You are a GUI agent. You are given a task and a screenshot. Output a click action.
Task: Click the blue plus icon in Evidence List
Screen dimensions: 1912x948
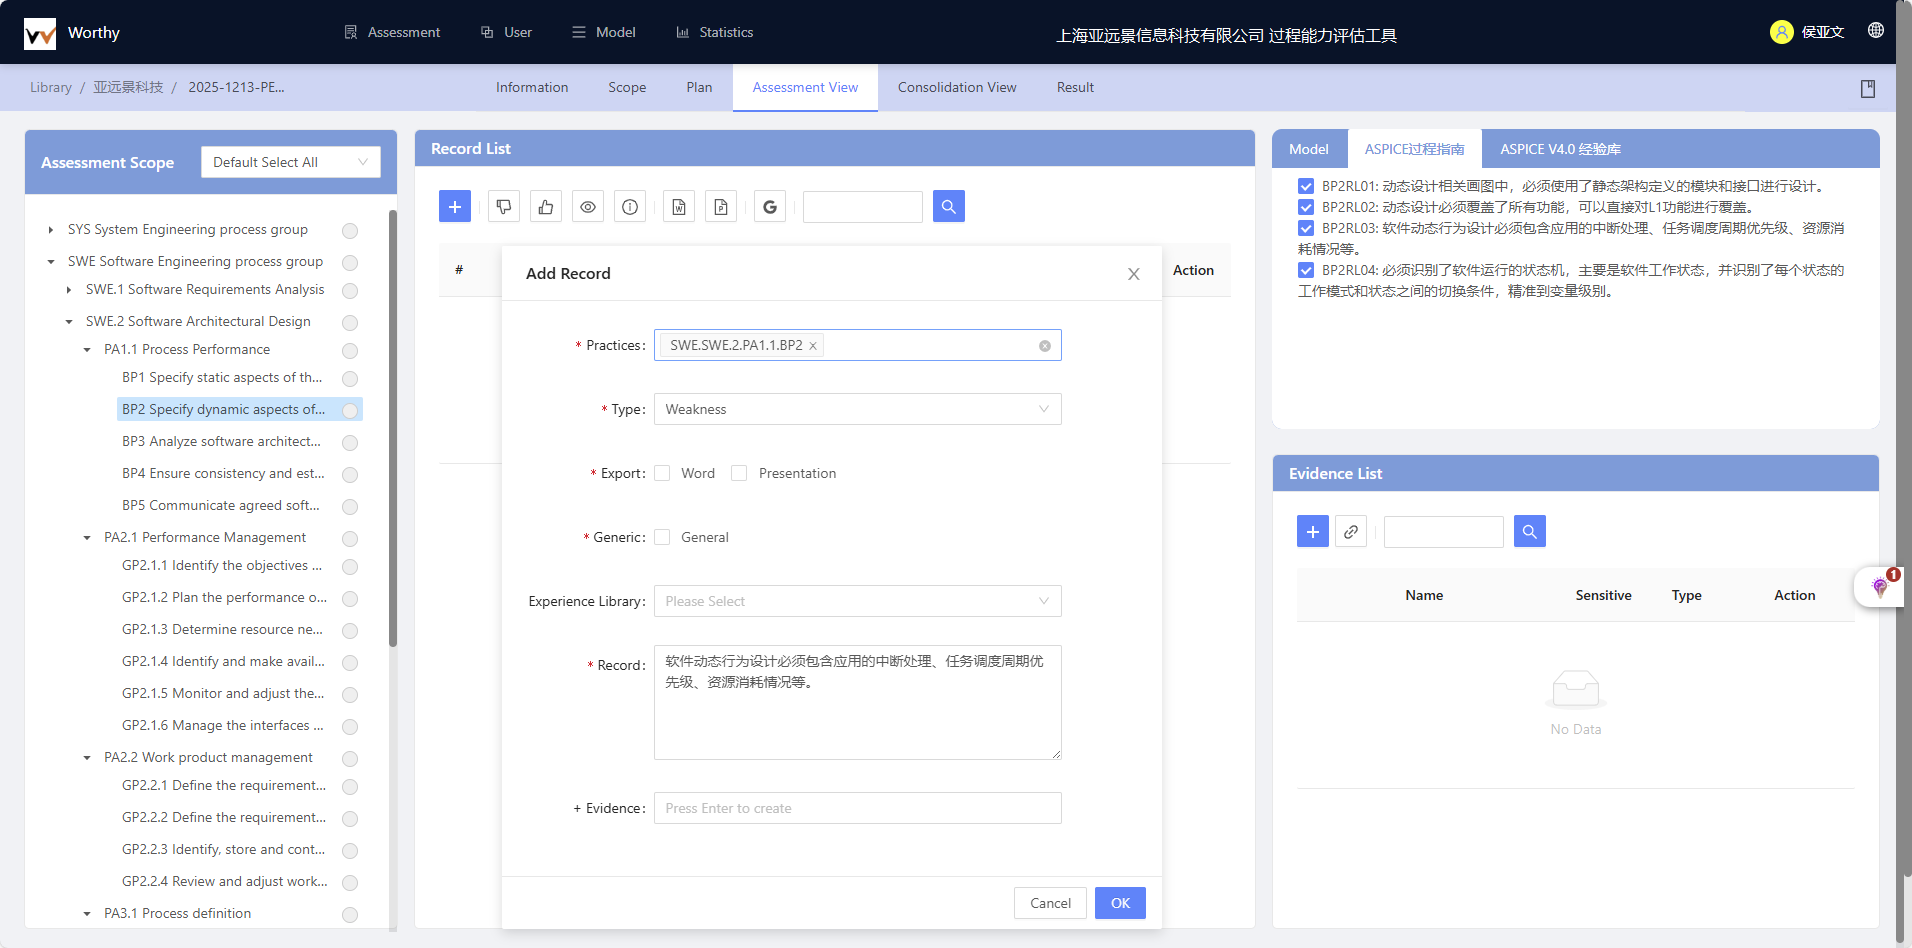click(x=1313, y=532)
